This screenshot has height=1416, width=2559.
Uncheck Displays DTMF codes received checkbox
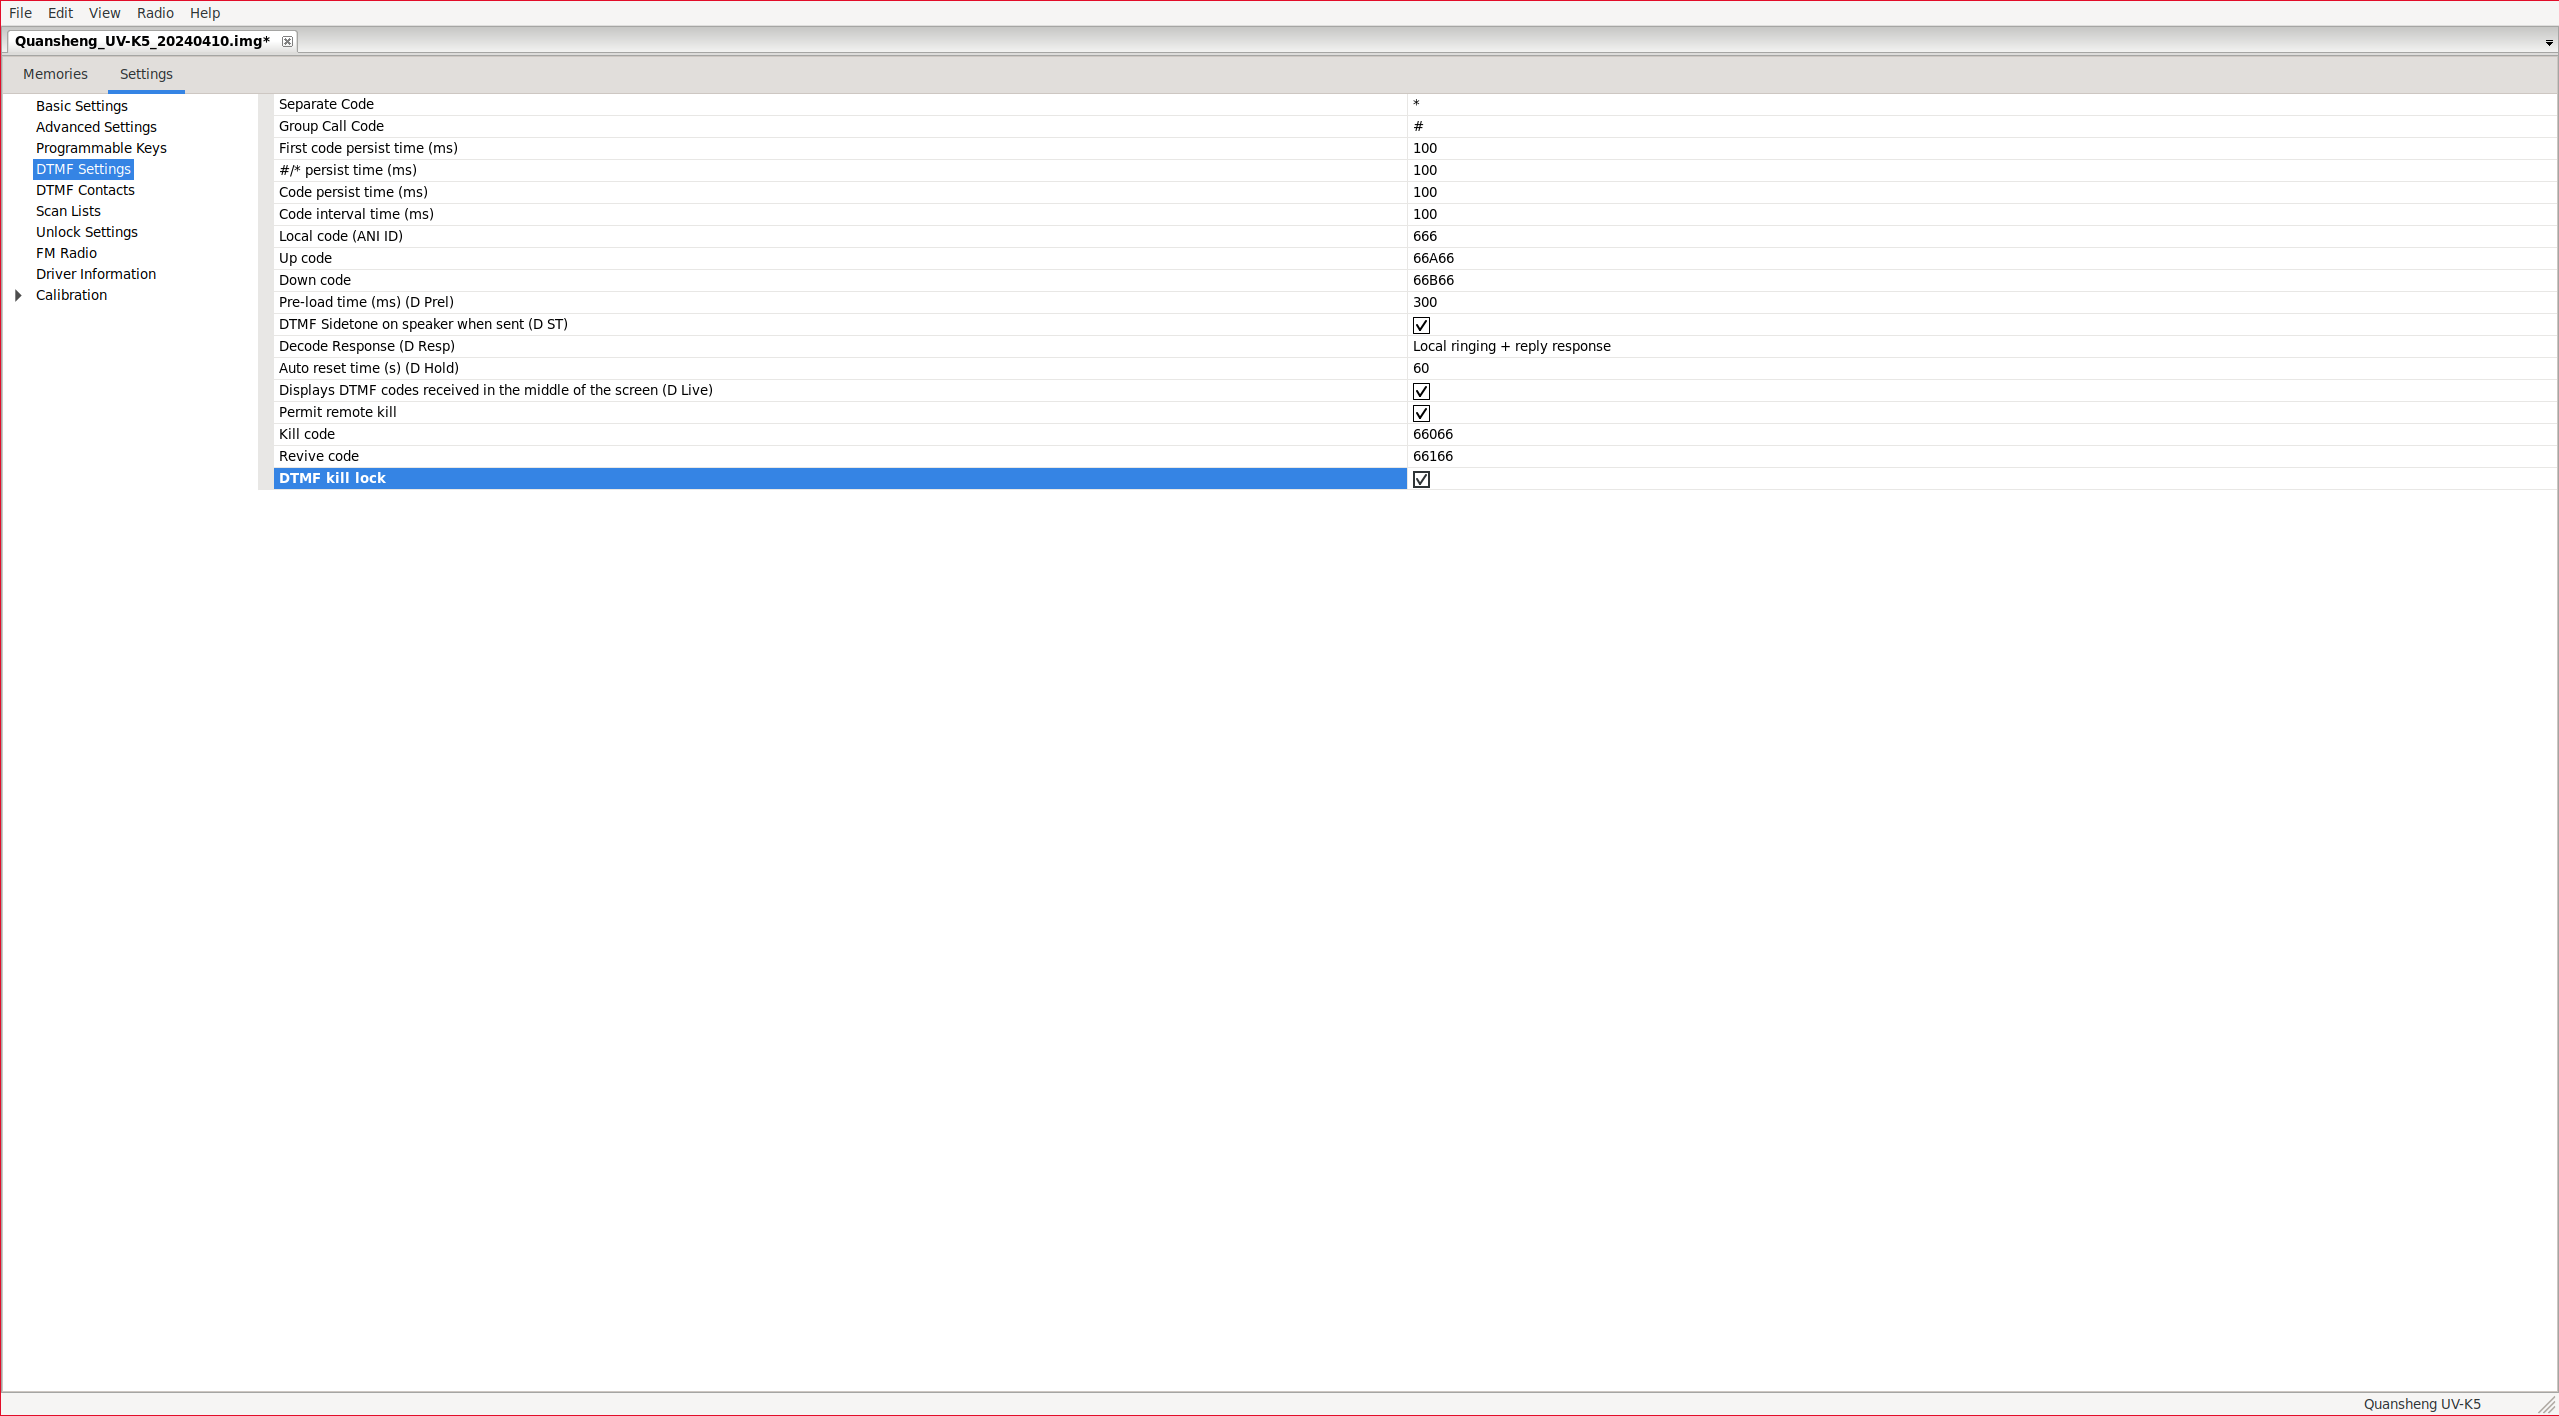tap(1421, 391)
